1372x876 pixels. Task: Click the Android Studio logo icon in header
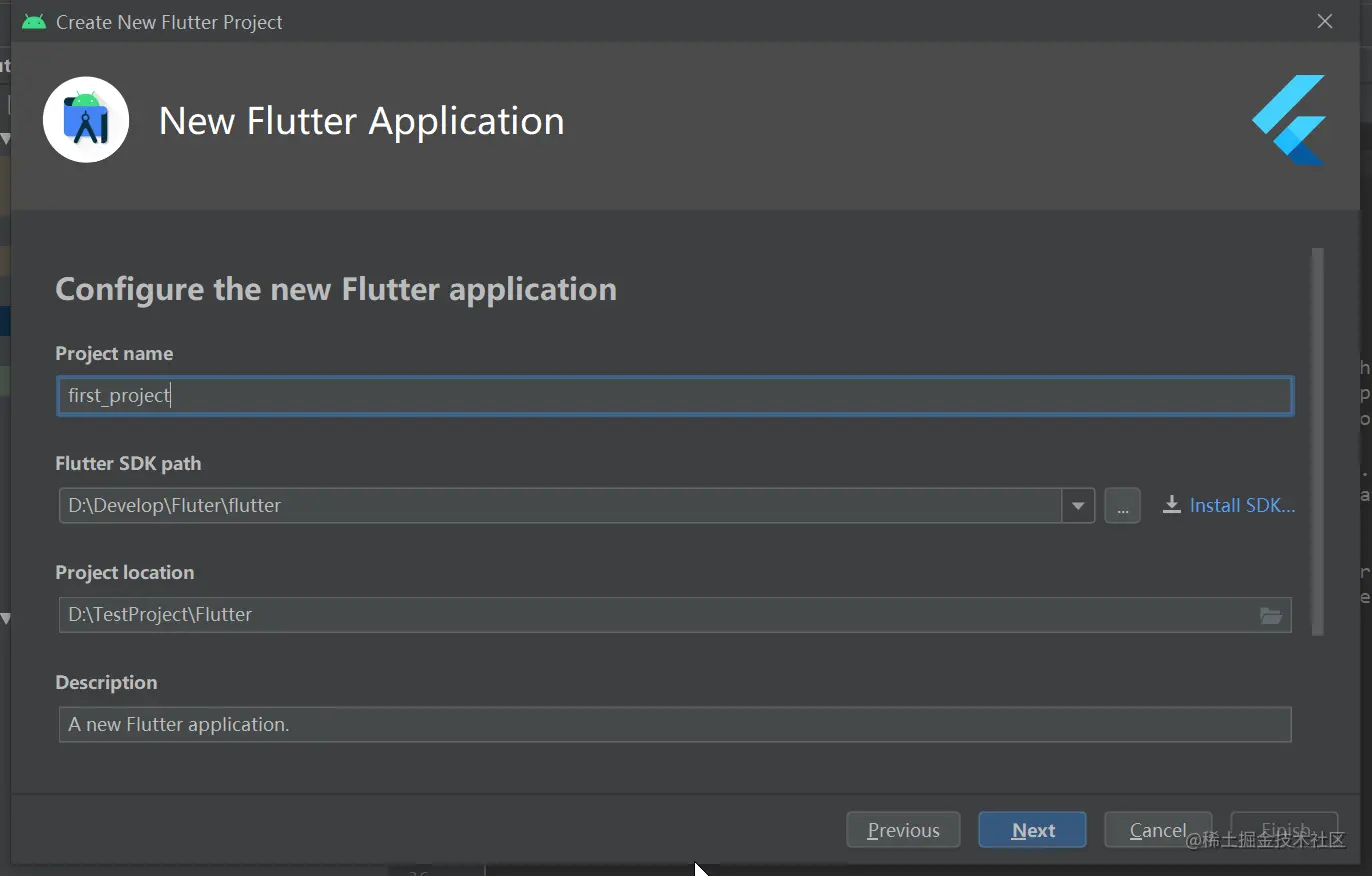(x=86, y=120)
